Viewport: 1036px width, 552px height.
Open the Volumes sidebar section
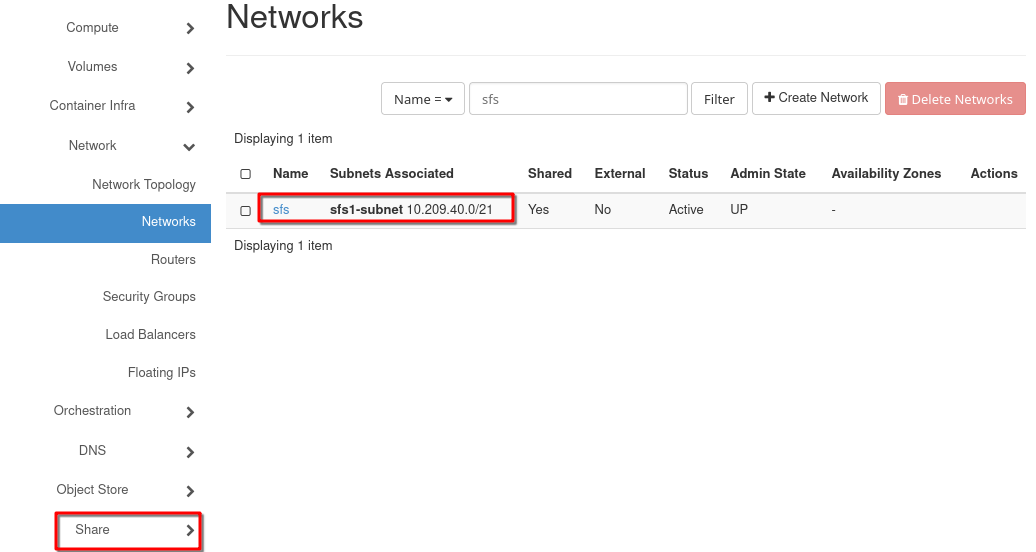click(x=92, y=67)
